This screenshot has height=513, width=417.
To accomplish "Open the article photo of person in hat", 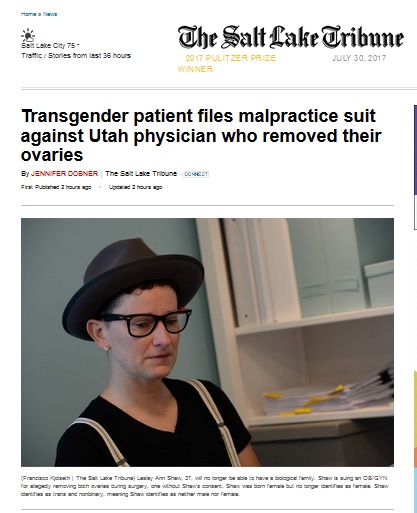I will pos(207,342).
